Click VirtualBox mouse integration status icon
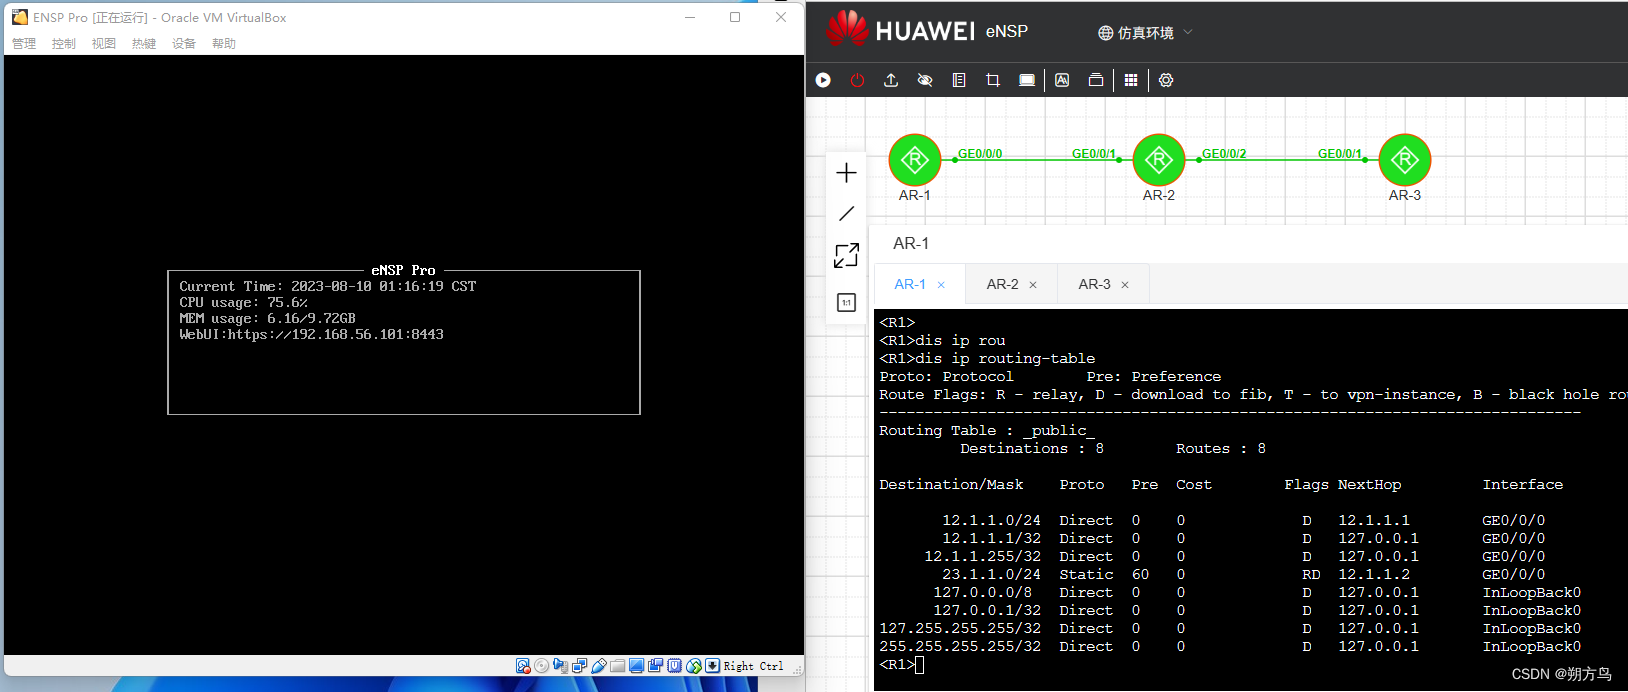 (693, 666)
